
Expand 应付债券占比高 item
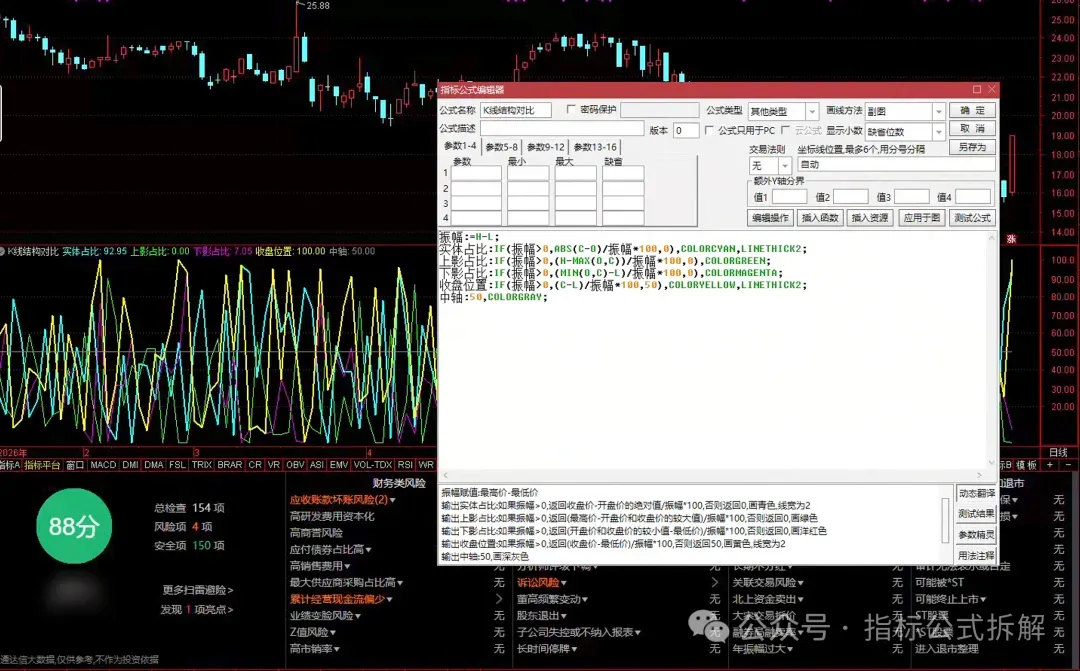coord(368,550)
